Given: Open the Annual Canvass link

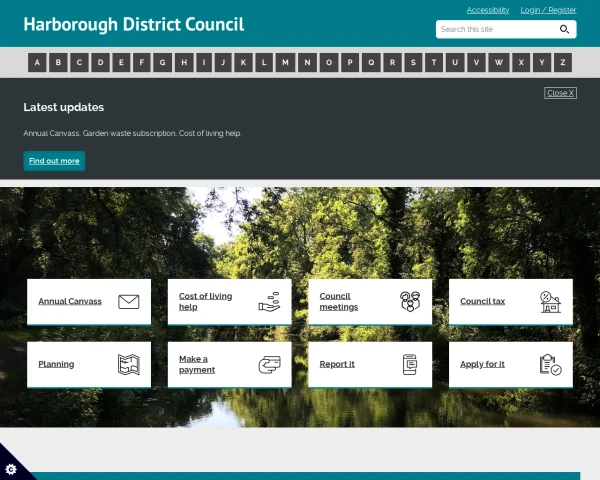Looking at the screenshot, I should (70, 301).
